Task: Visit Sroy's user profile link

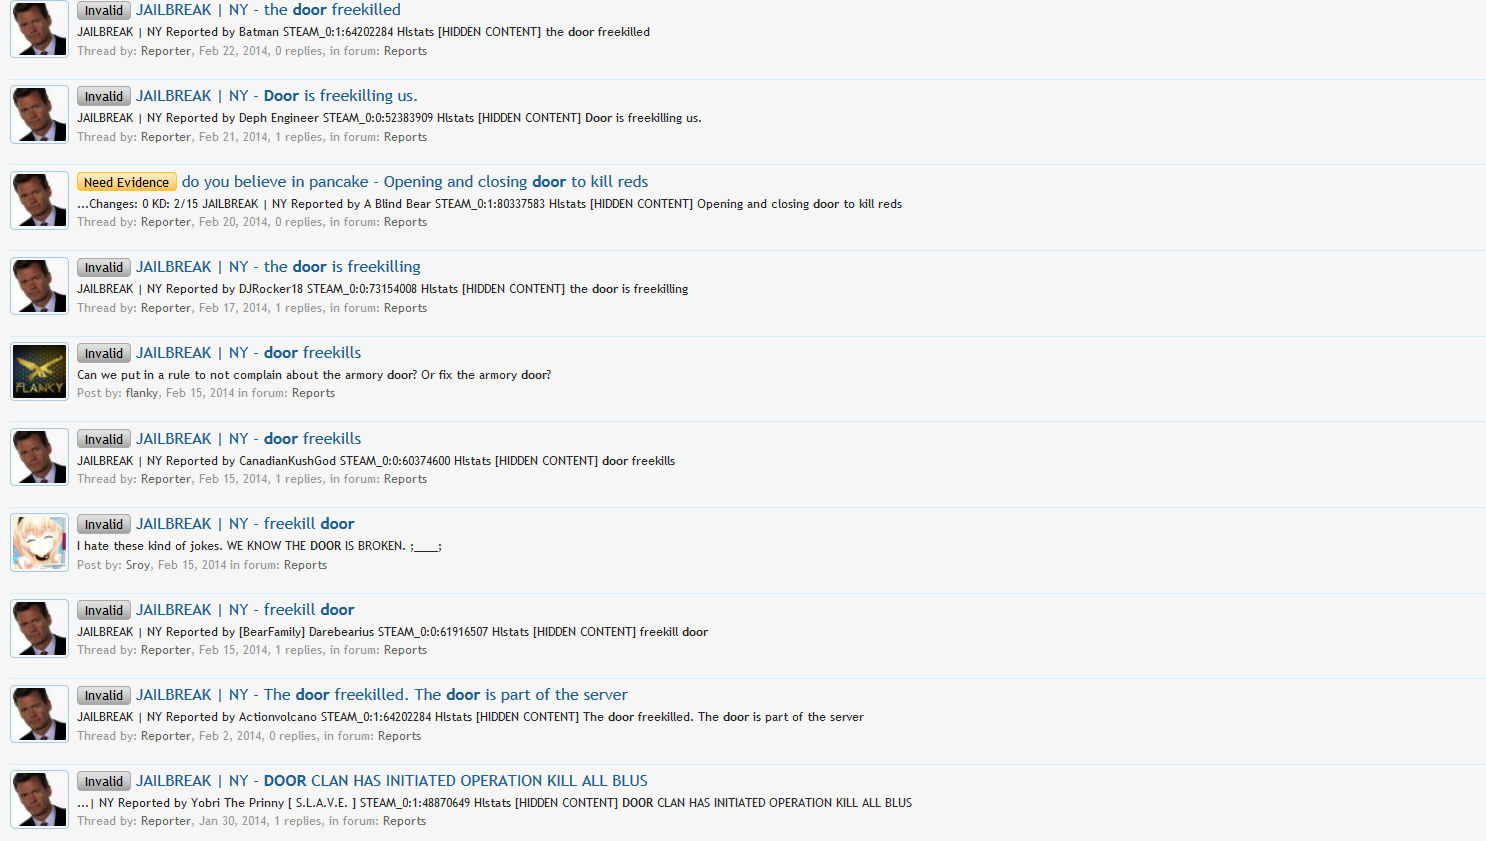Action: pyautogui.click(x=138, y=565)
